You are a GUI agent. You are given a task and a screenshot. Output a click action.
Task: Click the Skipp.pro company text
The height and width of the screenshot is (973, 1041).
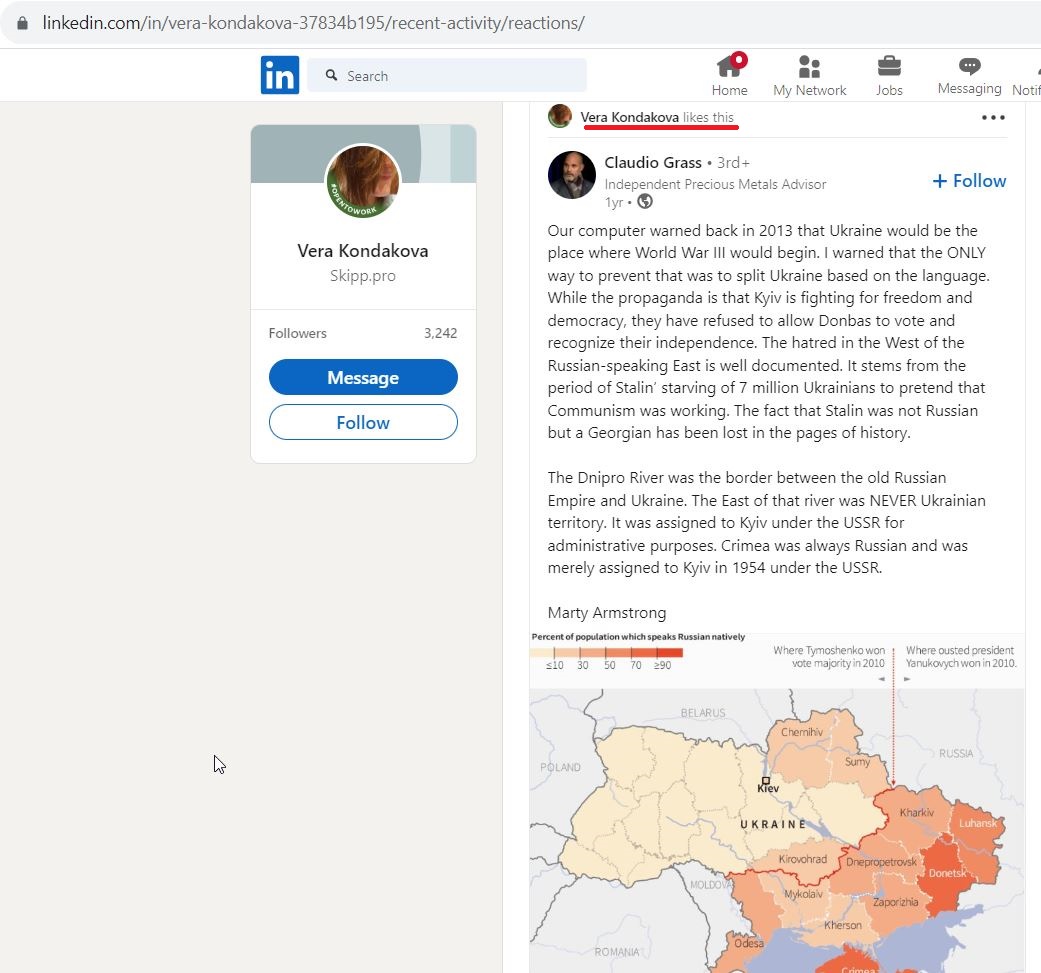[363, 275]
